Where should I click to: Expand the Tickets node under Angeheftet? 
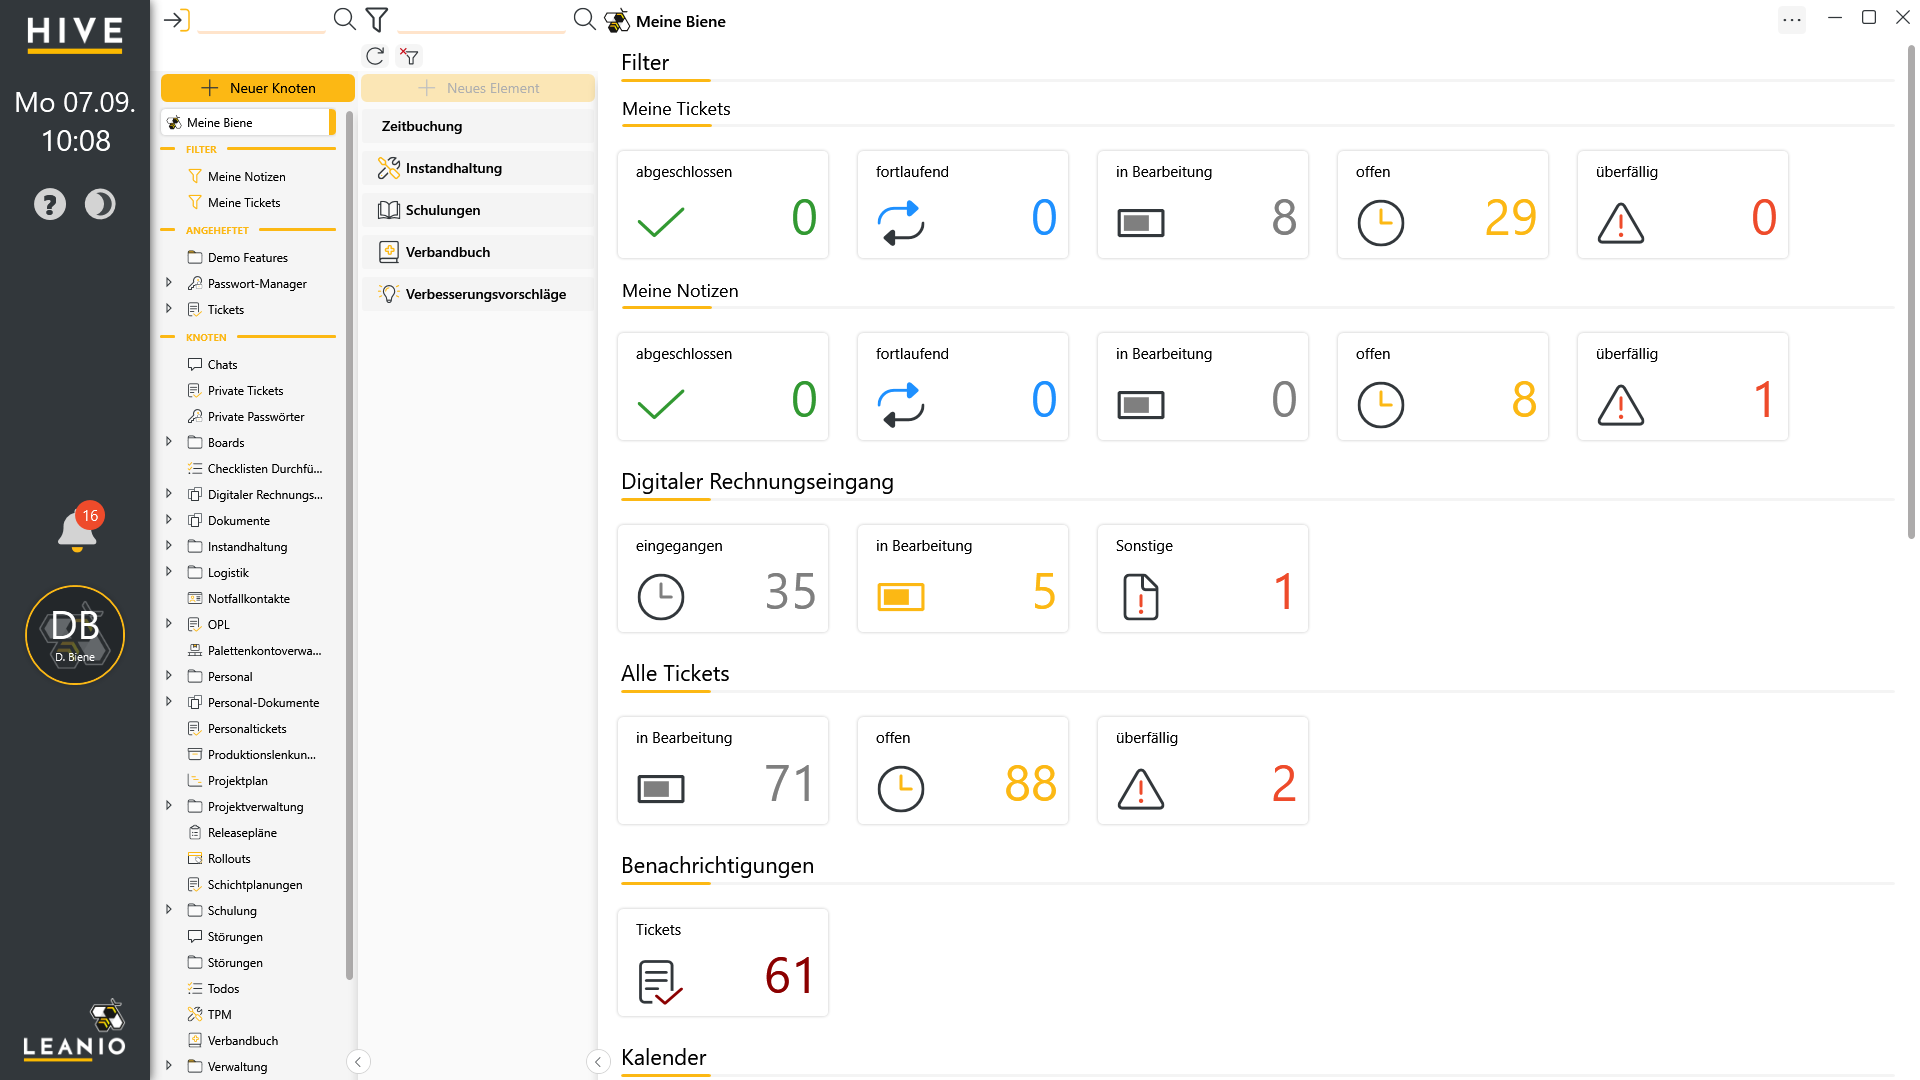pos(169,309)
